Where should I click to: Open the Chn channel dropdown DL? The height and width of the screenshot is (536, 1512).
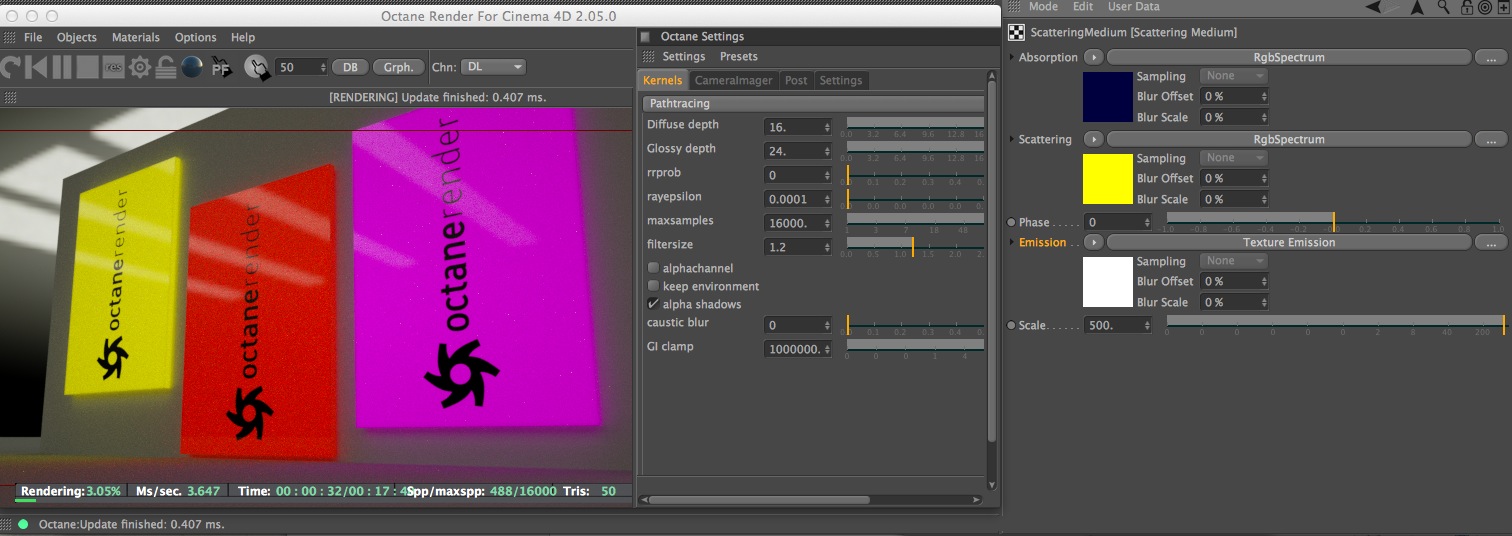(494, 67)
